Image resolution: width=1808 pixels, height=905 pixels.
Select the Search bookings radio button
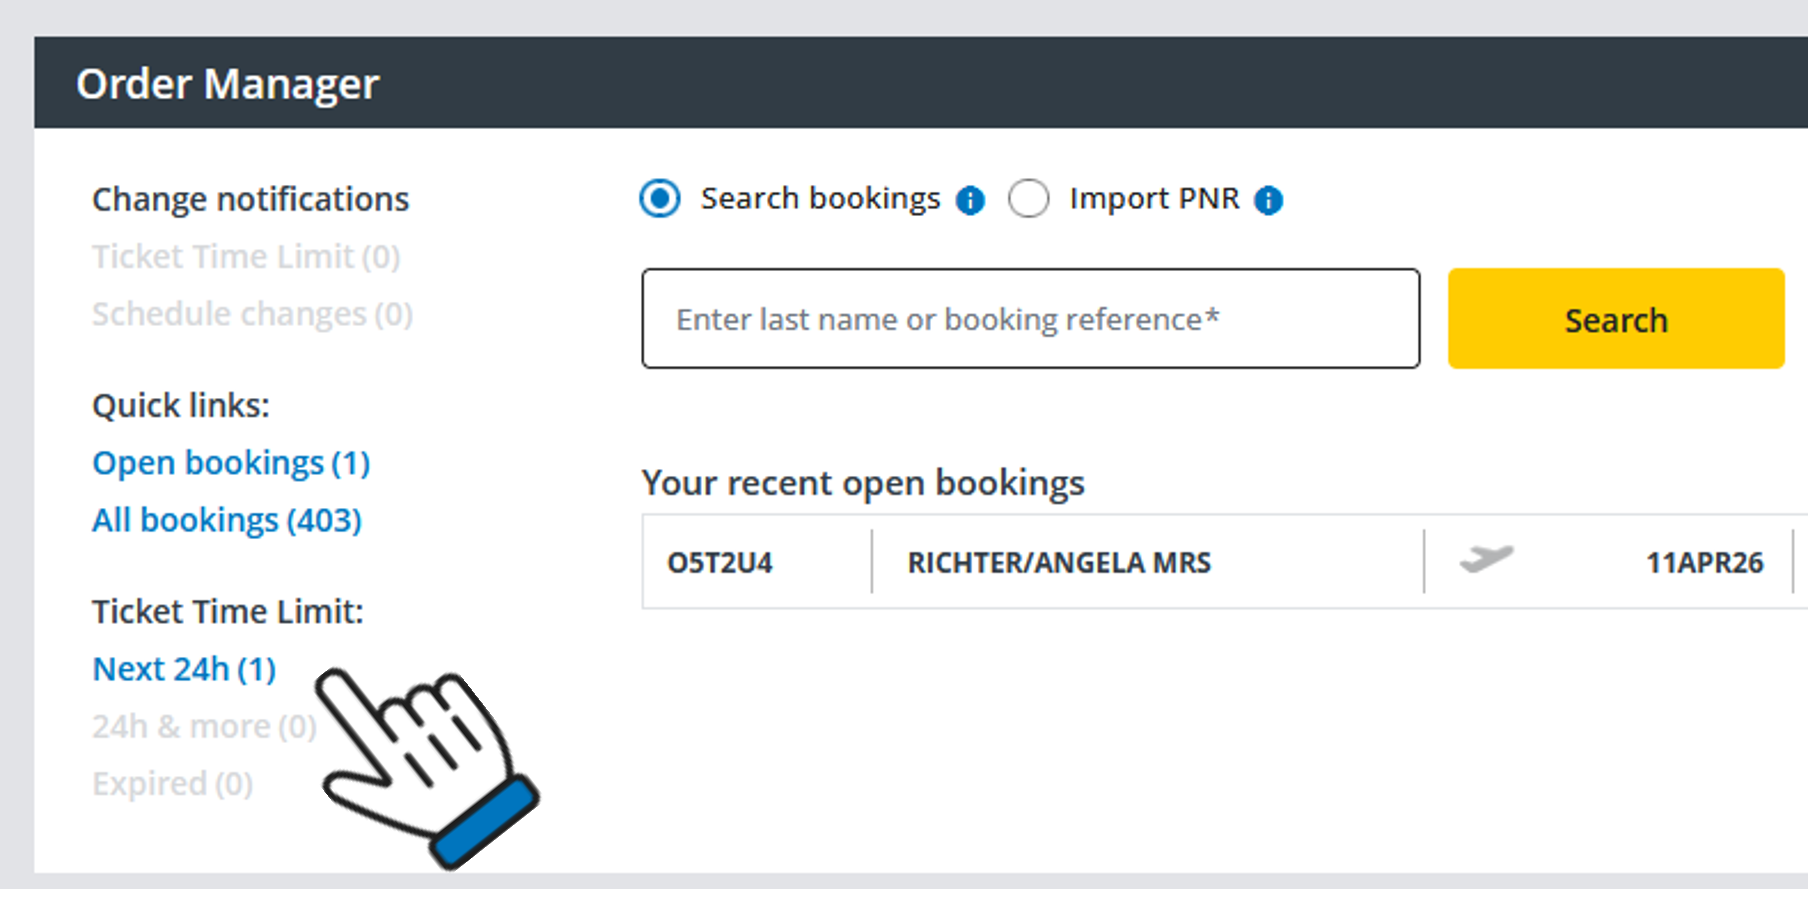[x=659, y=199]
